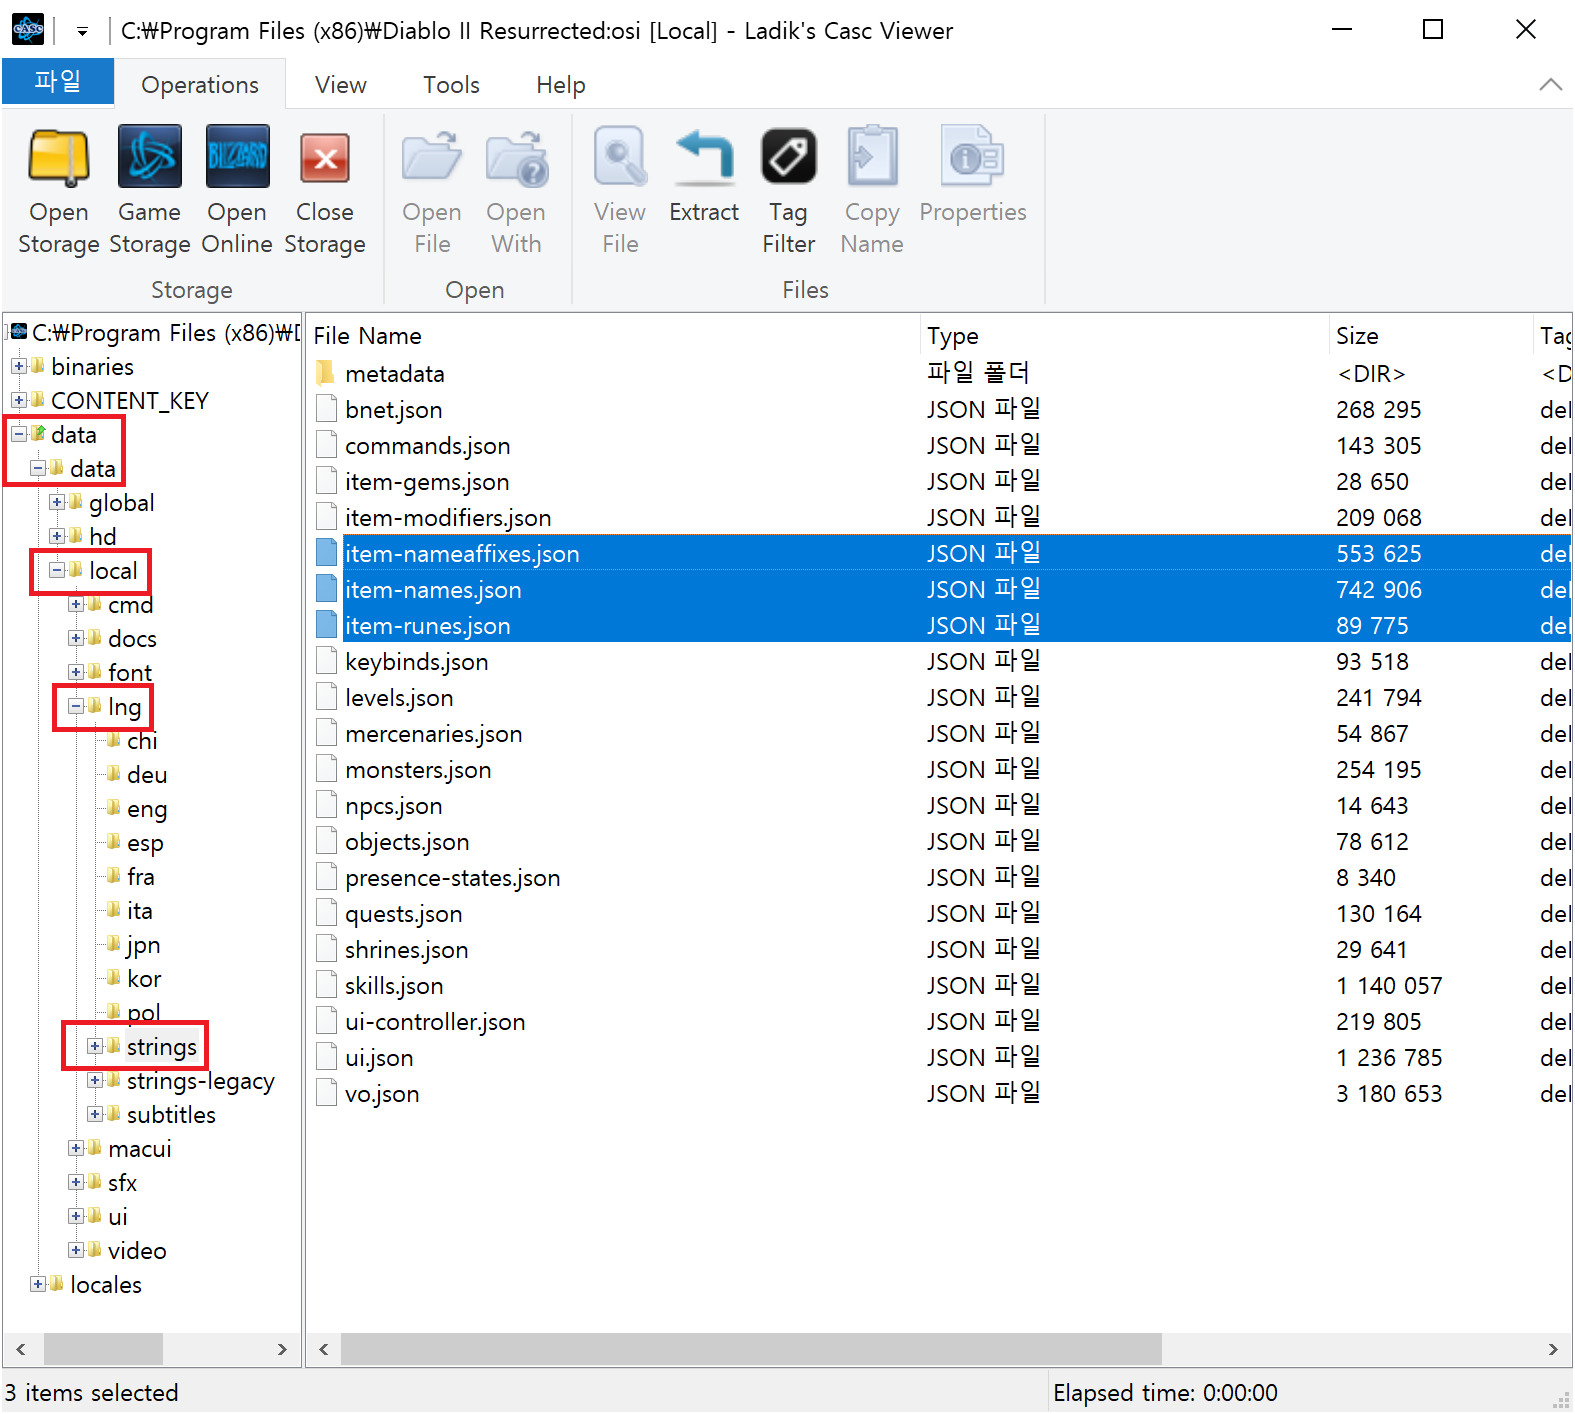
Task: Select the monsters.json file
Action: 418,770
